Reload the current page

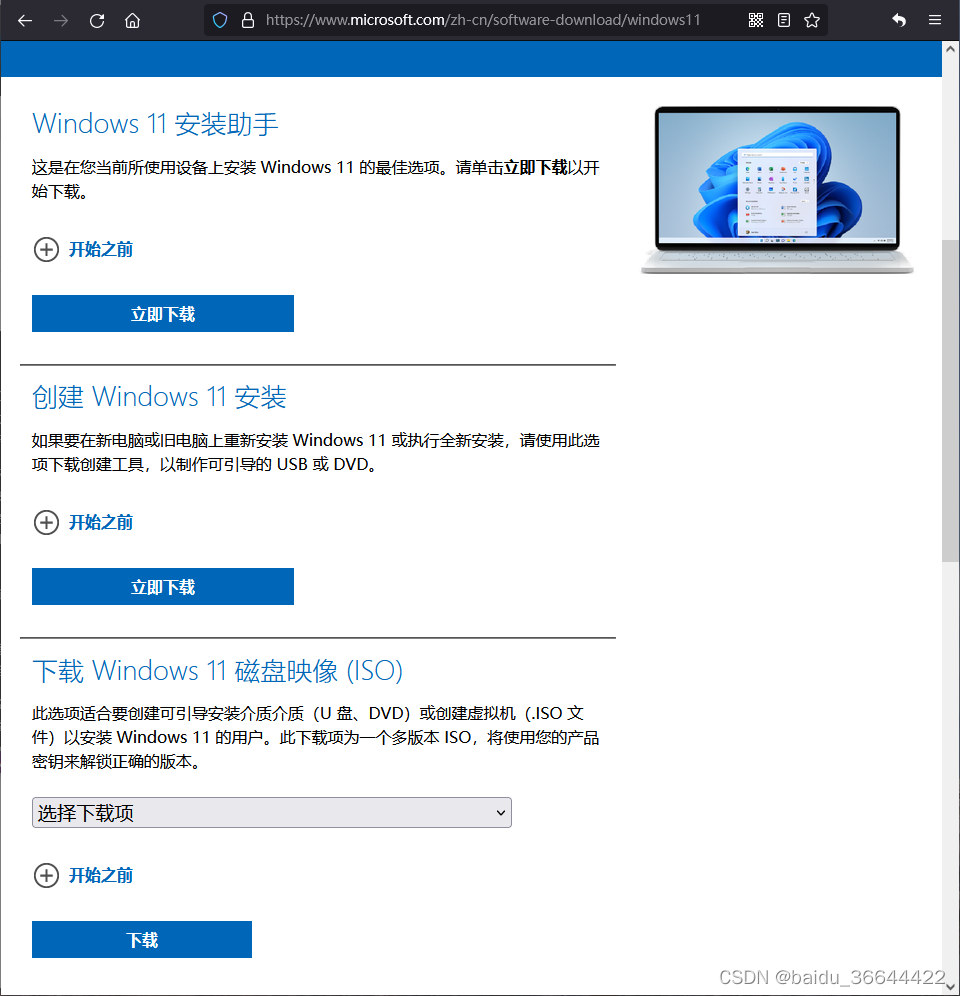pos(97,20)
